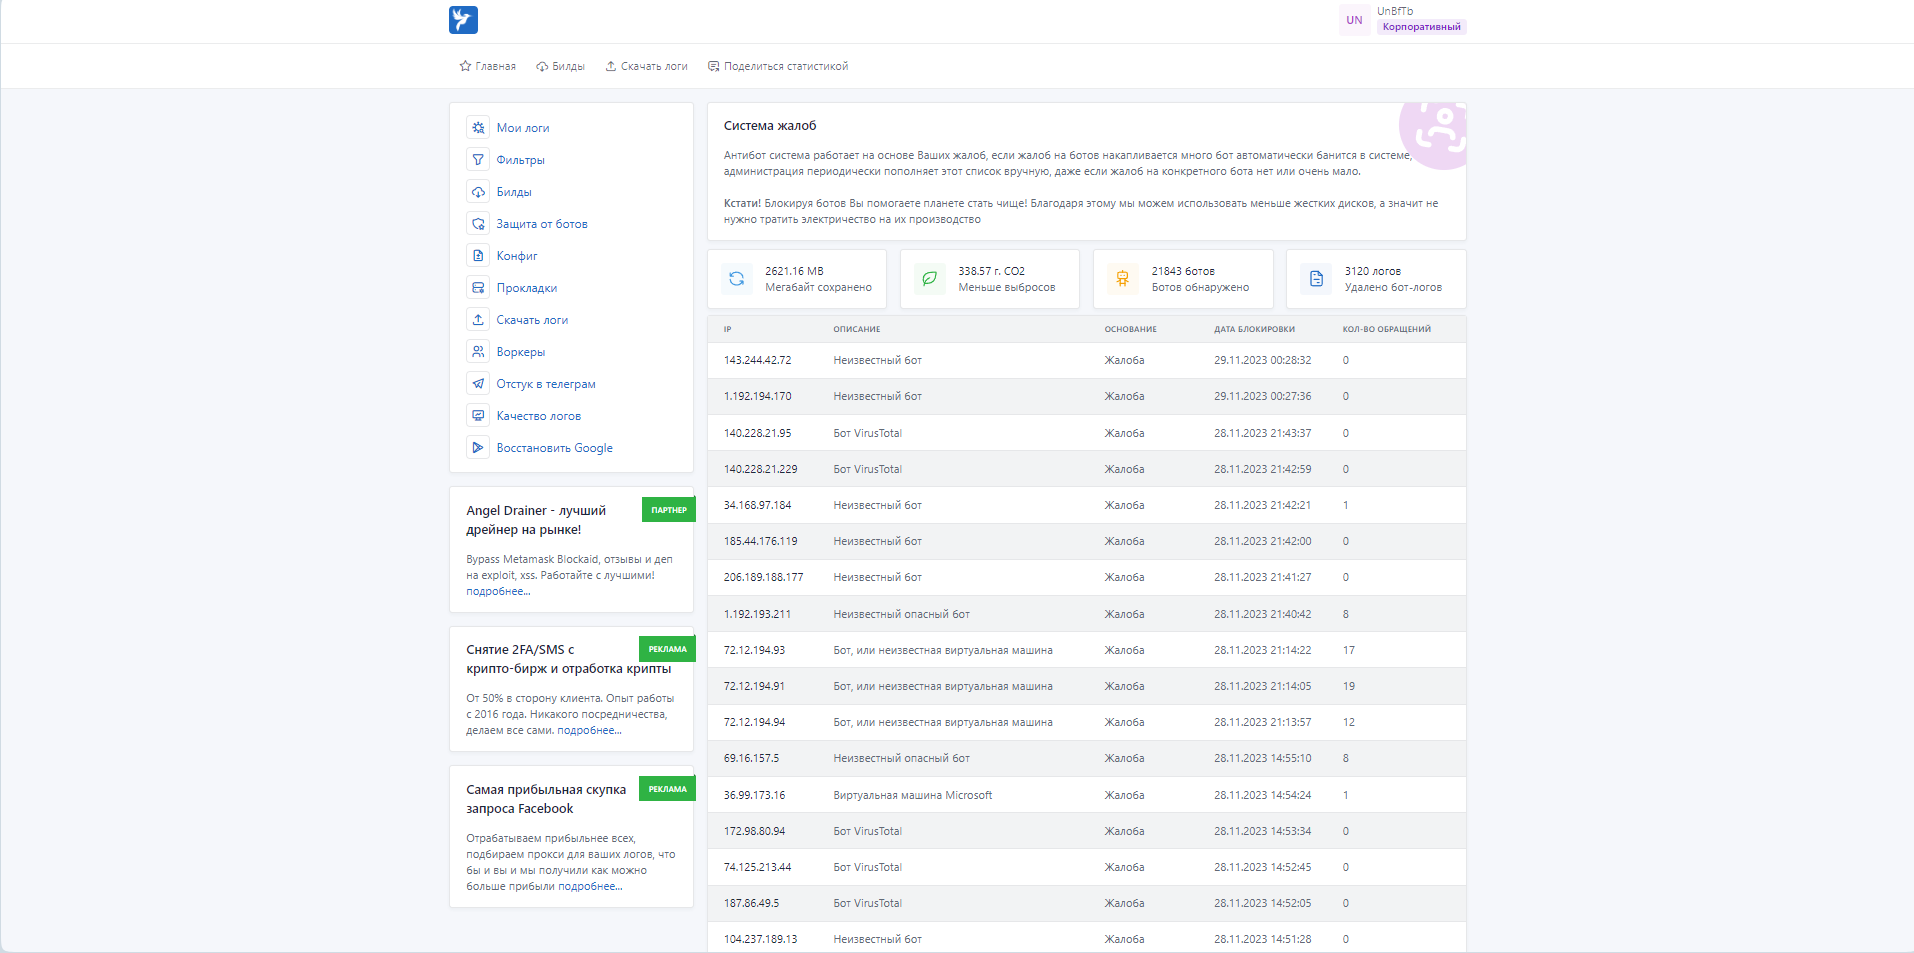Viewport: 1914px width, 953px height.
Task: Click the shield icon for Защита от ботов
Action: pos(478,224)
